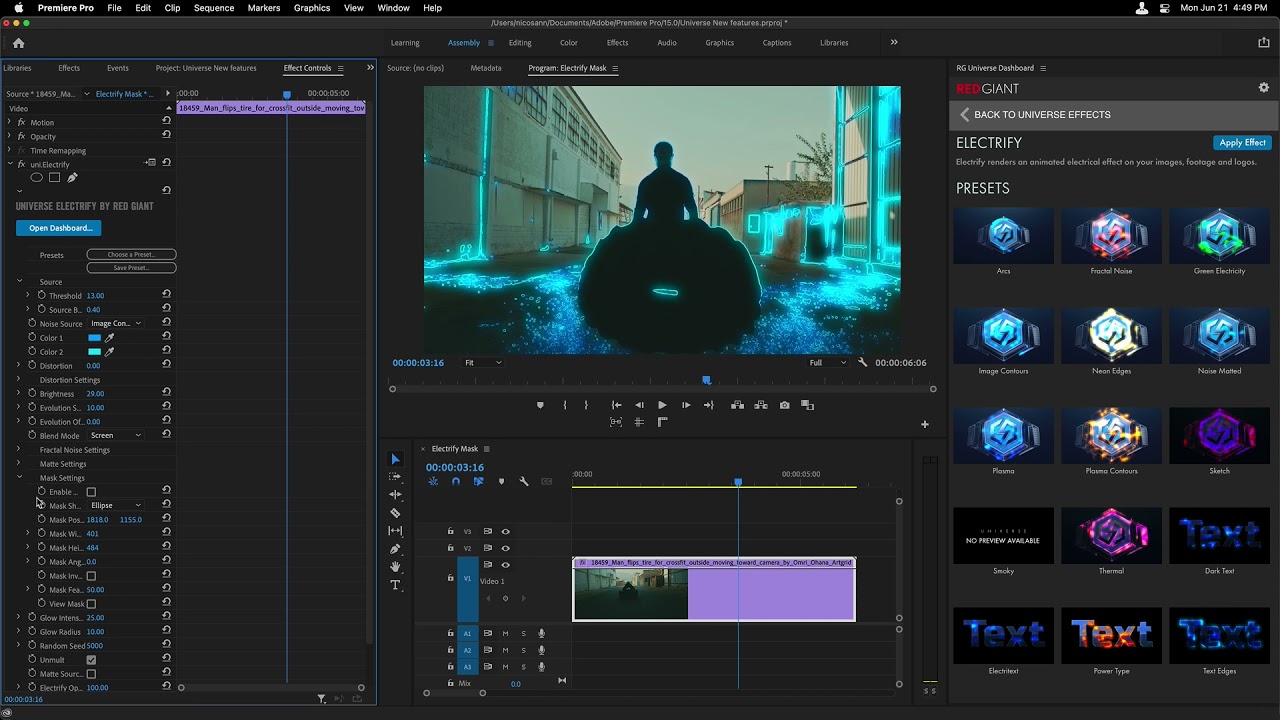Screen dimensions: 1280x720
Task: Open the Sequence menu
Action: [213, 8]
